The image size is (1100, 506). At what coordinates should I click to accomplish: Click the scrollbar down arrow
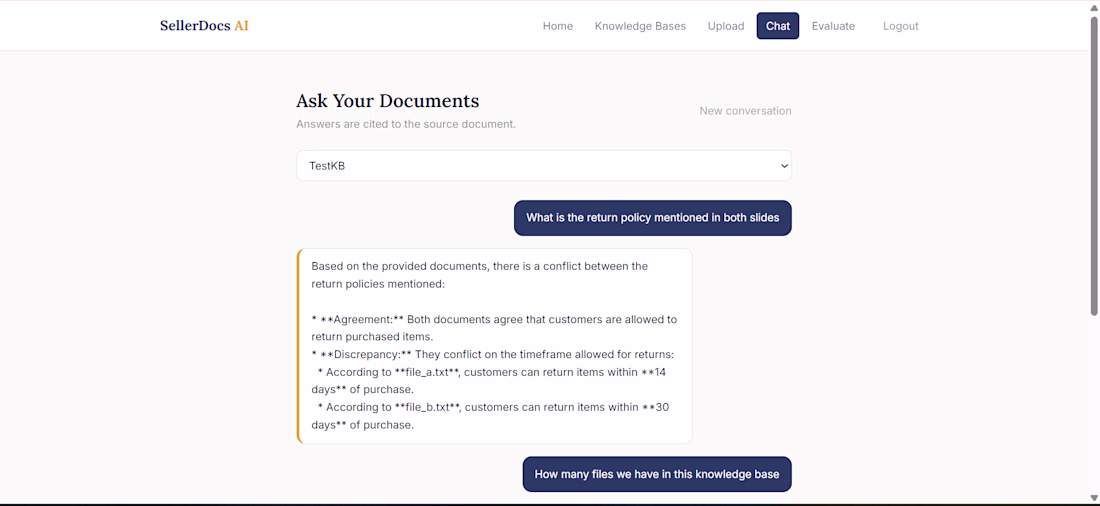1094,498
